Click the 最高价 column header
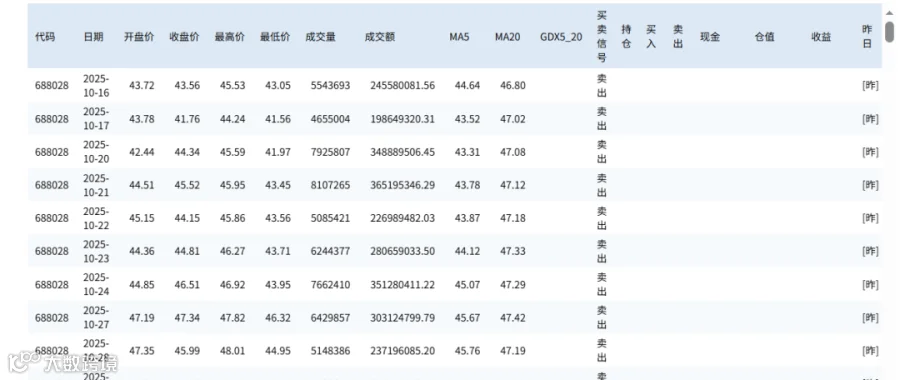This screenshot has width=900, height=380. [230, 37]
